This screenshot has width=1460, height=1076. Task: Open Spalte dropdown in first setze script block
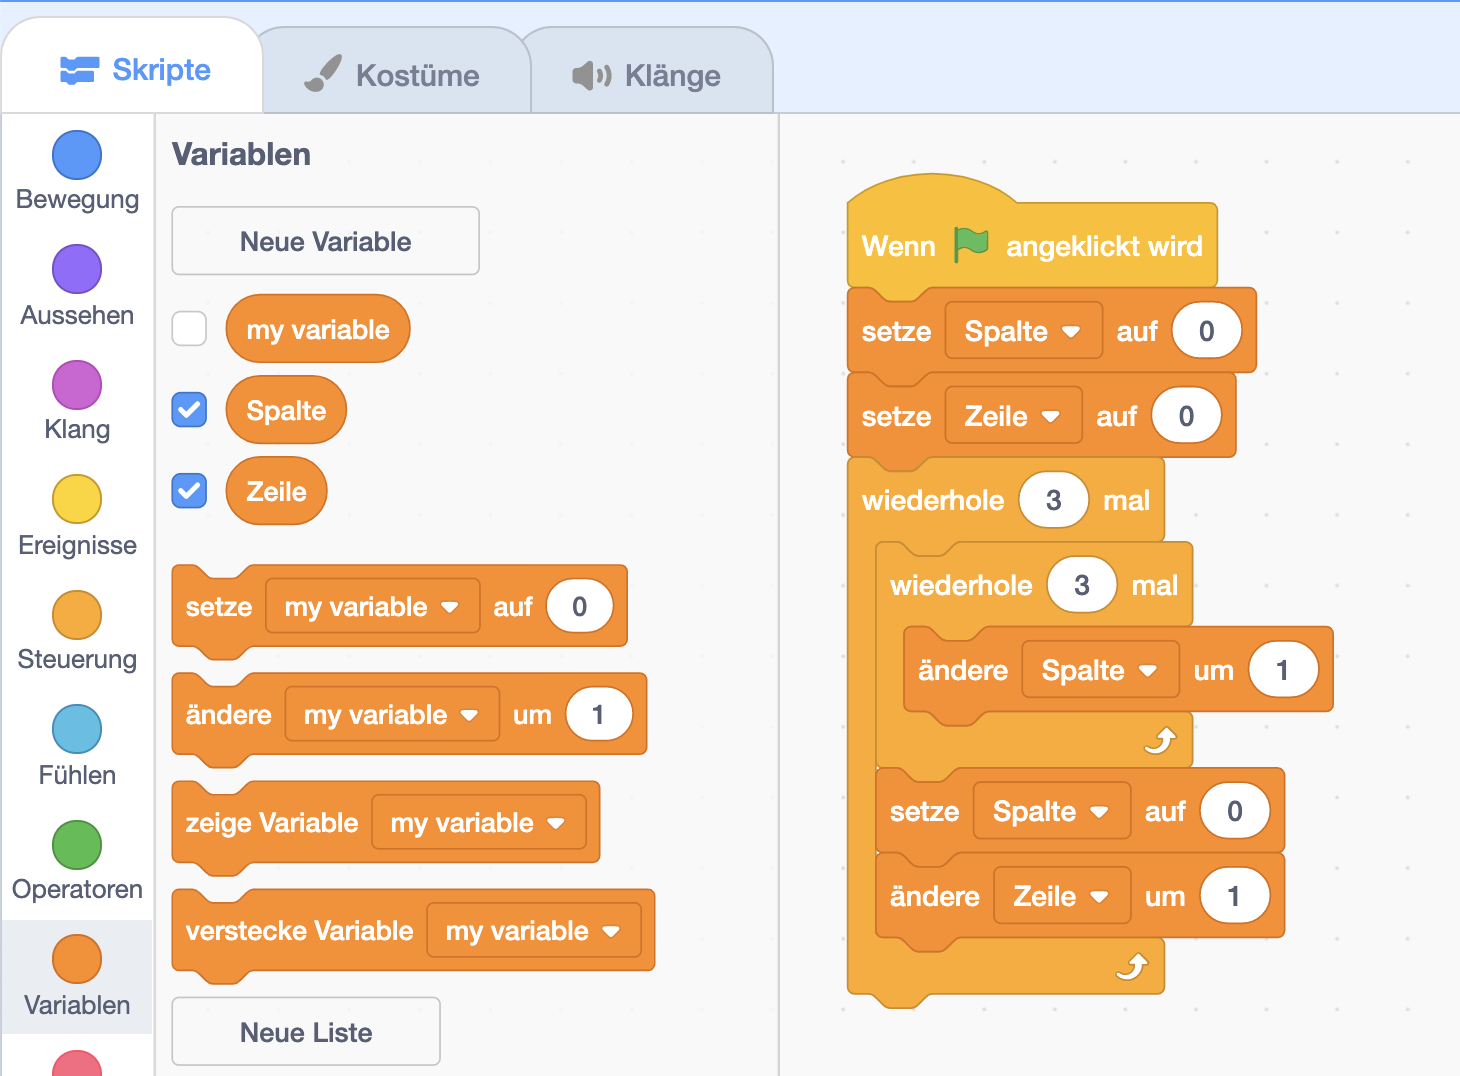pos(1023,331)
